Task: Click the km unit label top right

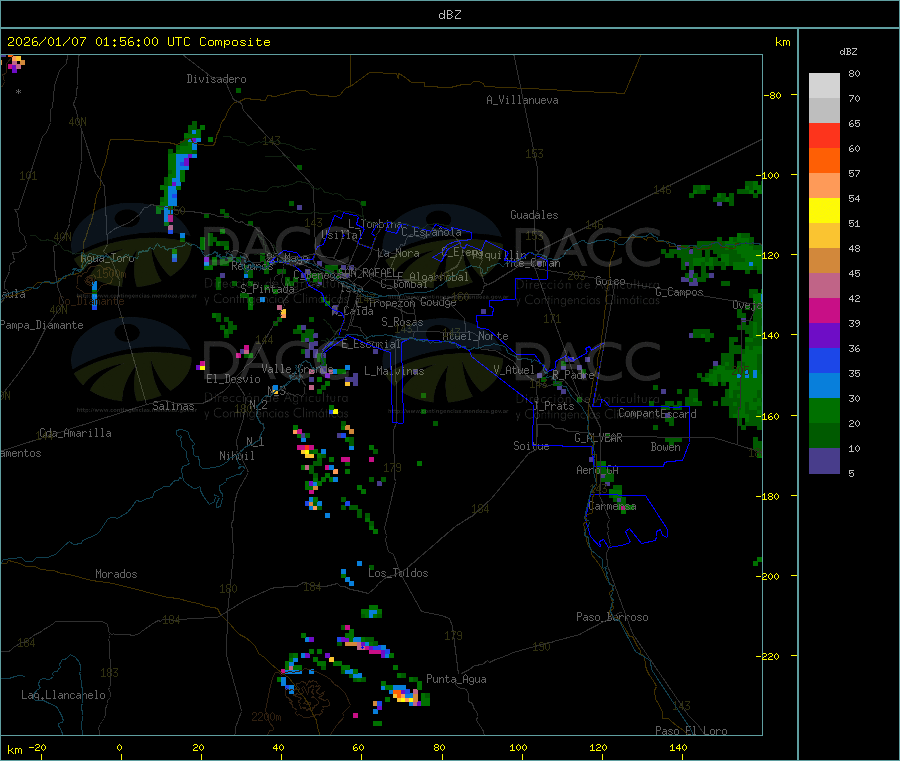Action: 783,42
